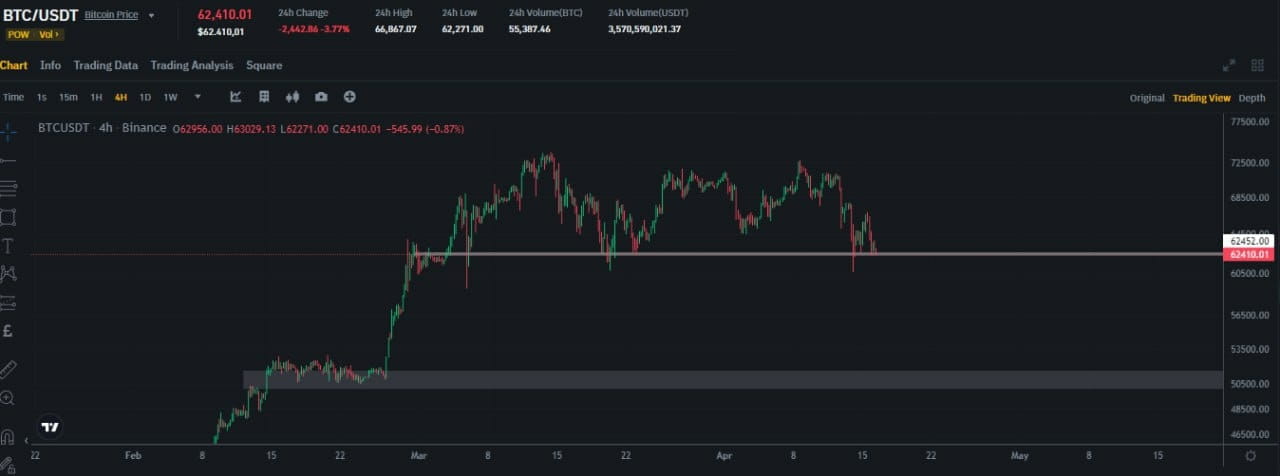Expand the more time intervals dropdown
The width and height of the screenshot is (1280, 476).
[x=198, y=97]
